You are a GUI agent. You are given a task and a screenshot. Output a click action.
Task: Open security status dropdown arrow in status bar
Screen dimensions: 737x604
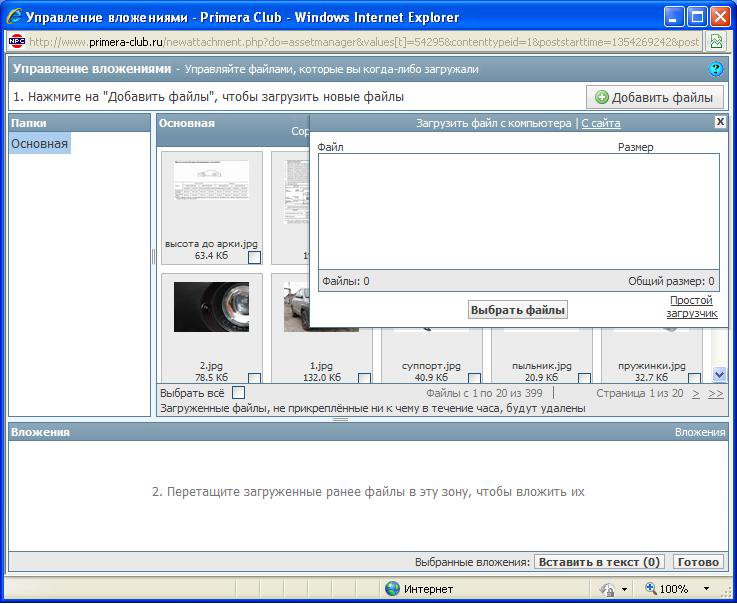(x=624, y=589)
